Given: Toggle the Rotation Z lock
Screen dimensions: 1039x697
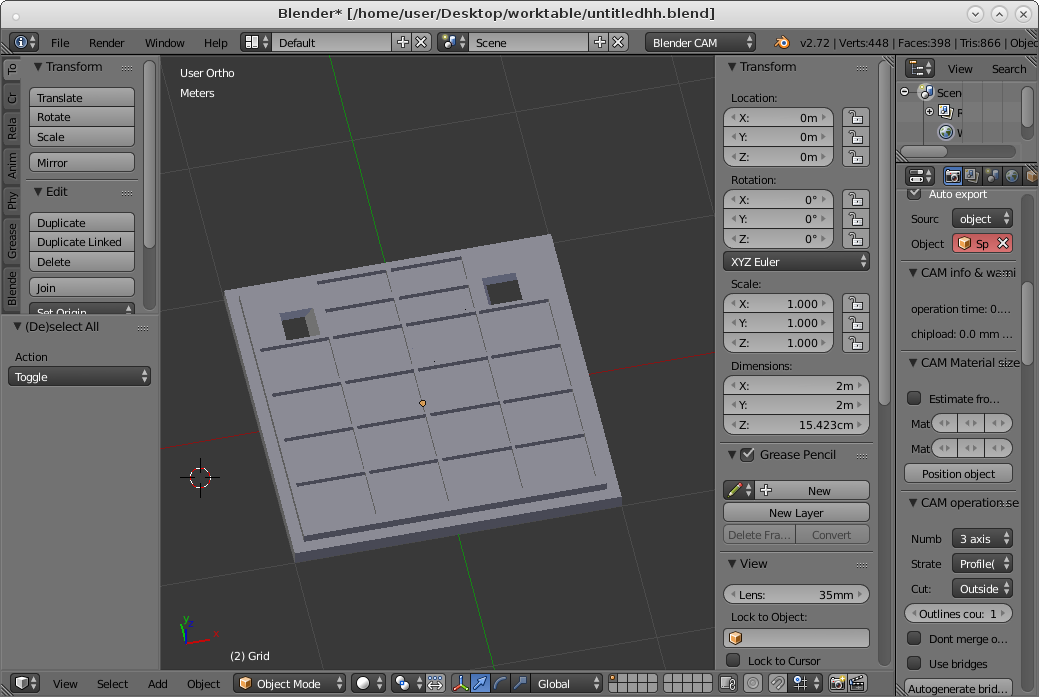Looking at the screenshot, I should click(856, 239).
